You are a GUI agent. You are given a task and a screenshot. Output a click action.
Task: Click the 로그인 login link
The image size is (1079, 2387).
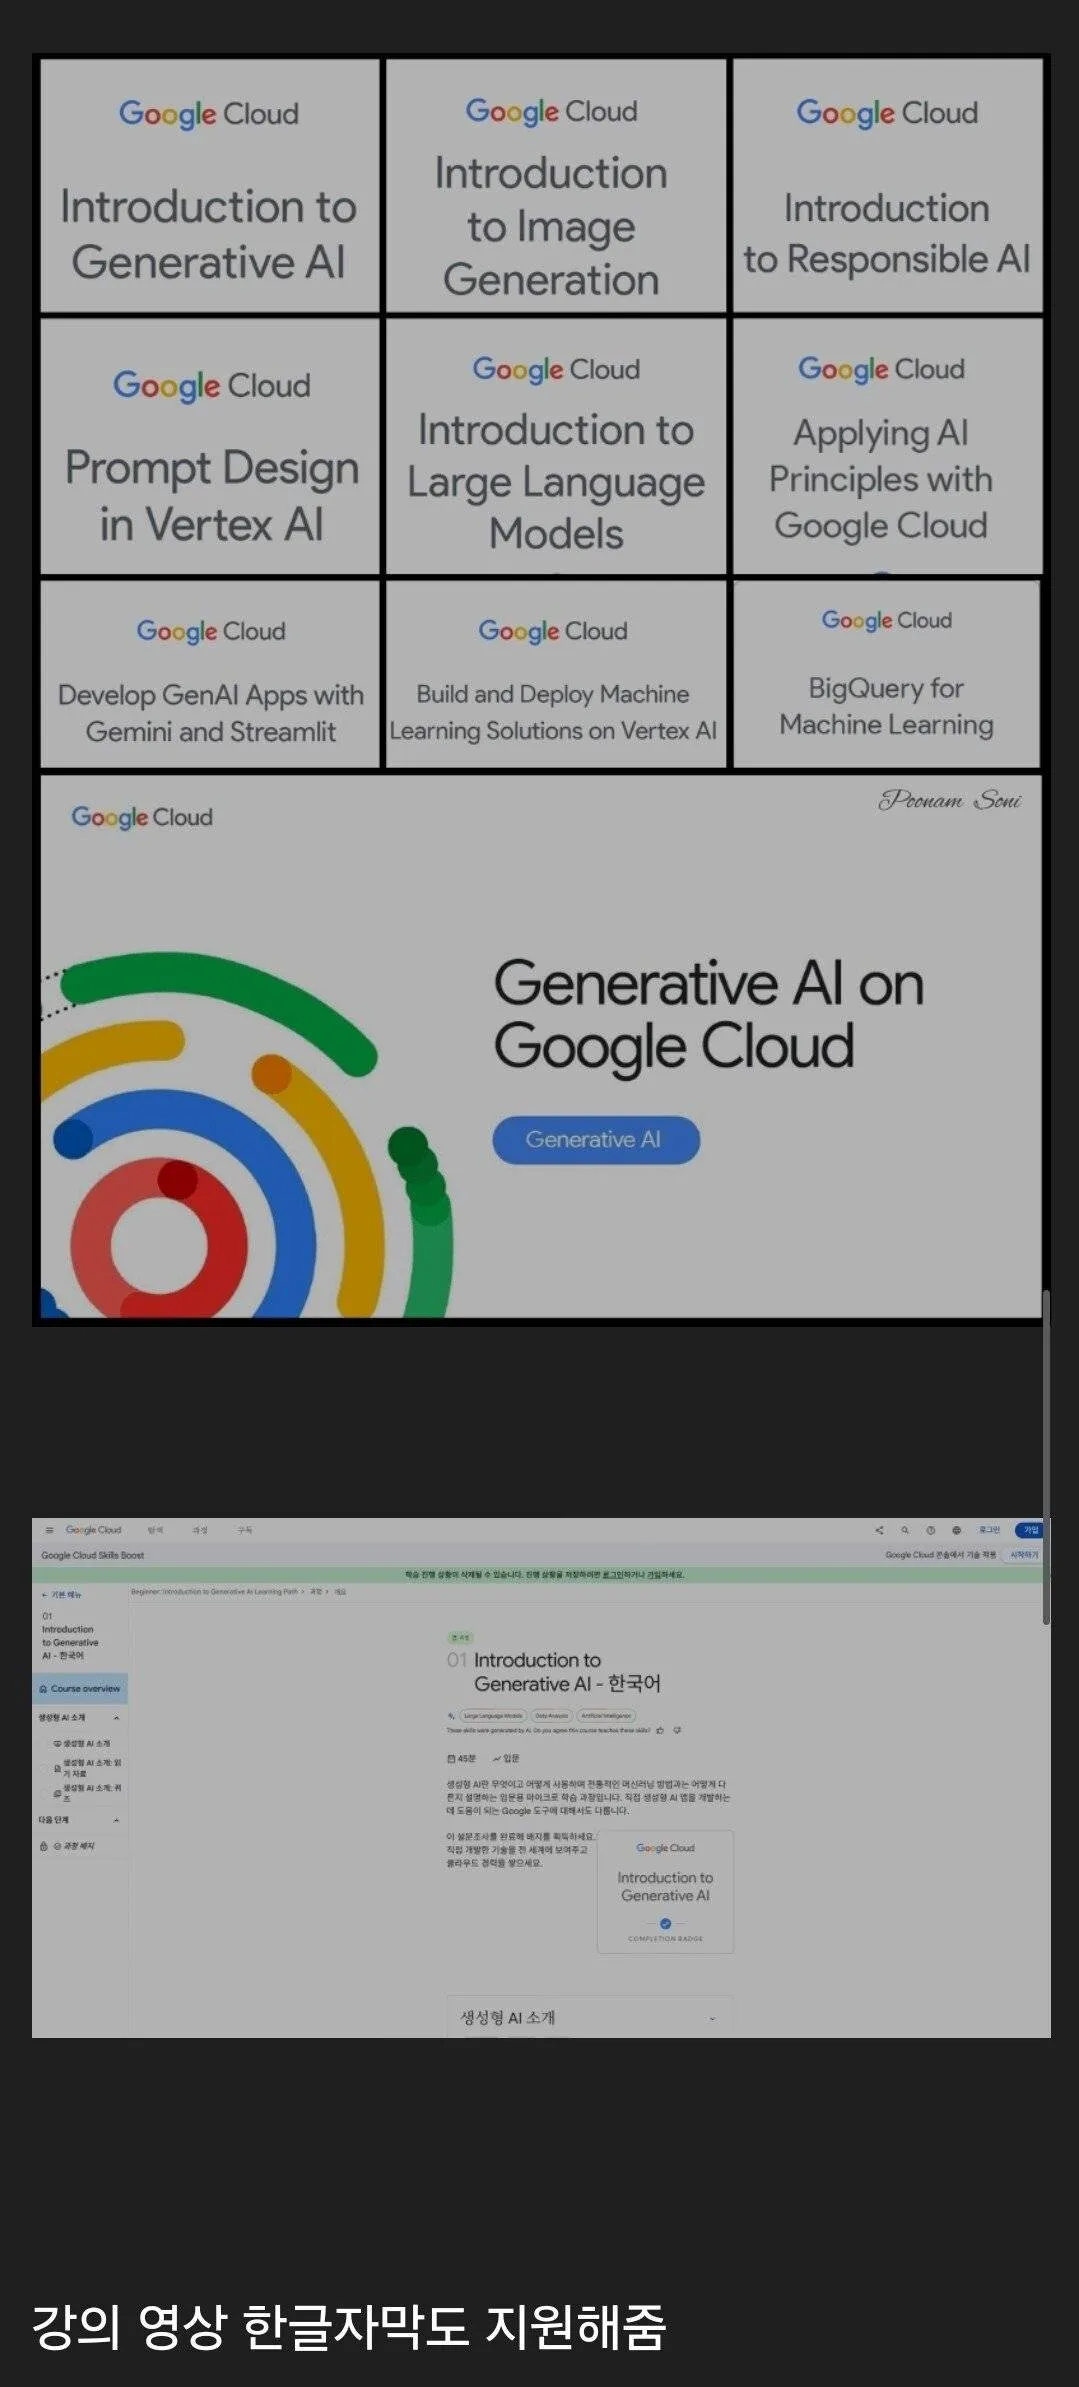click(989, 1530)
